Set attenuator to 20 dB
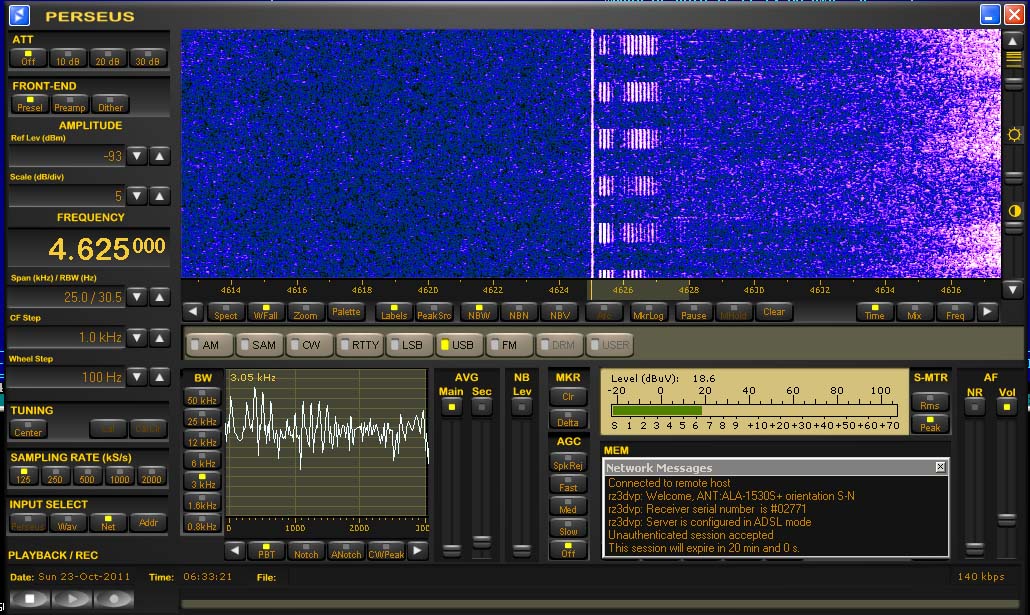 108,58
